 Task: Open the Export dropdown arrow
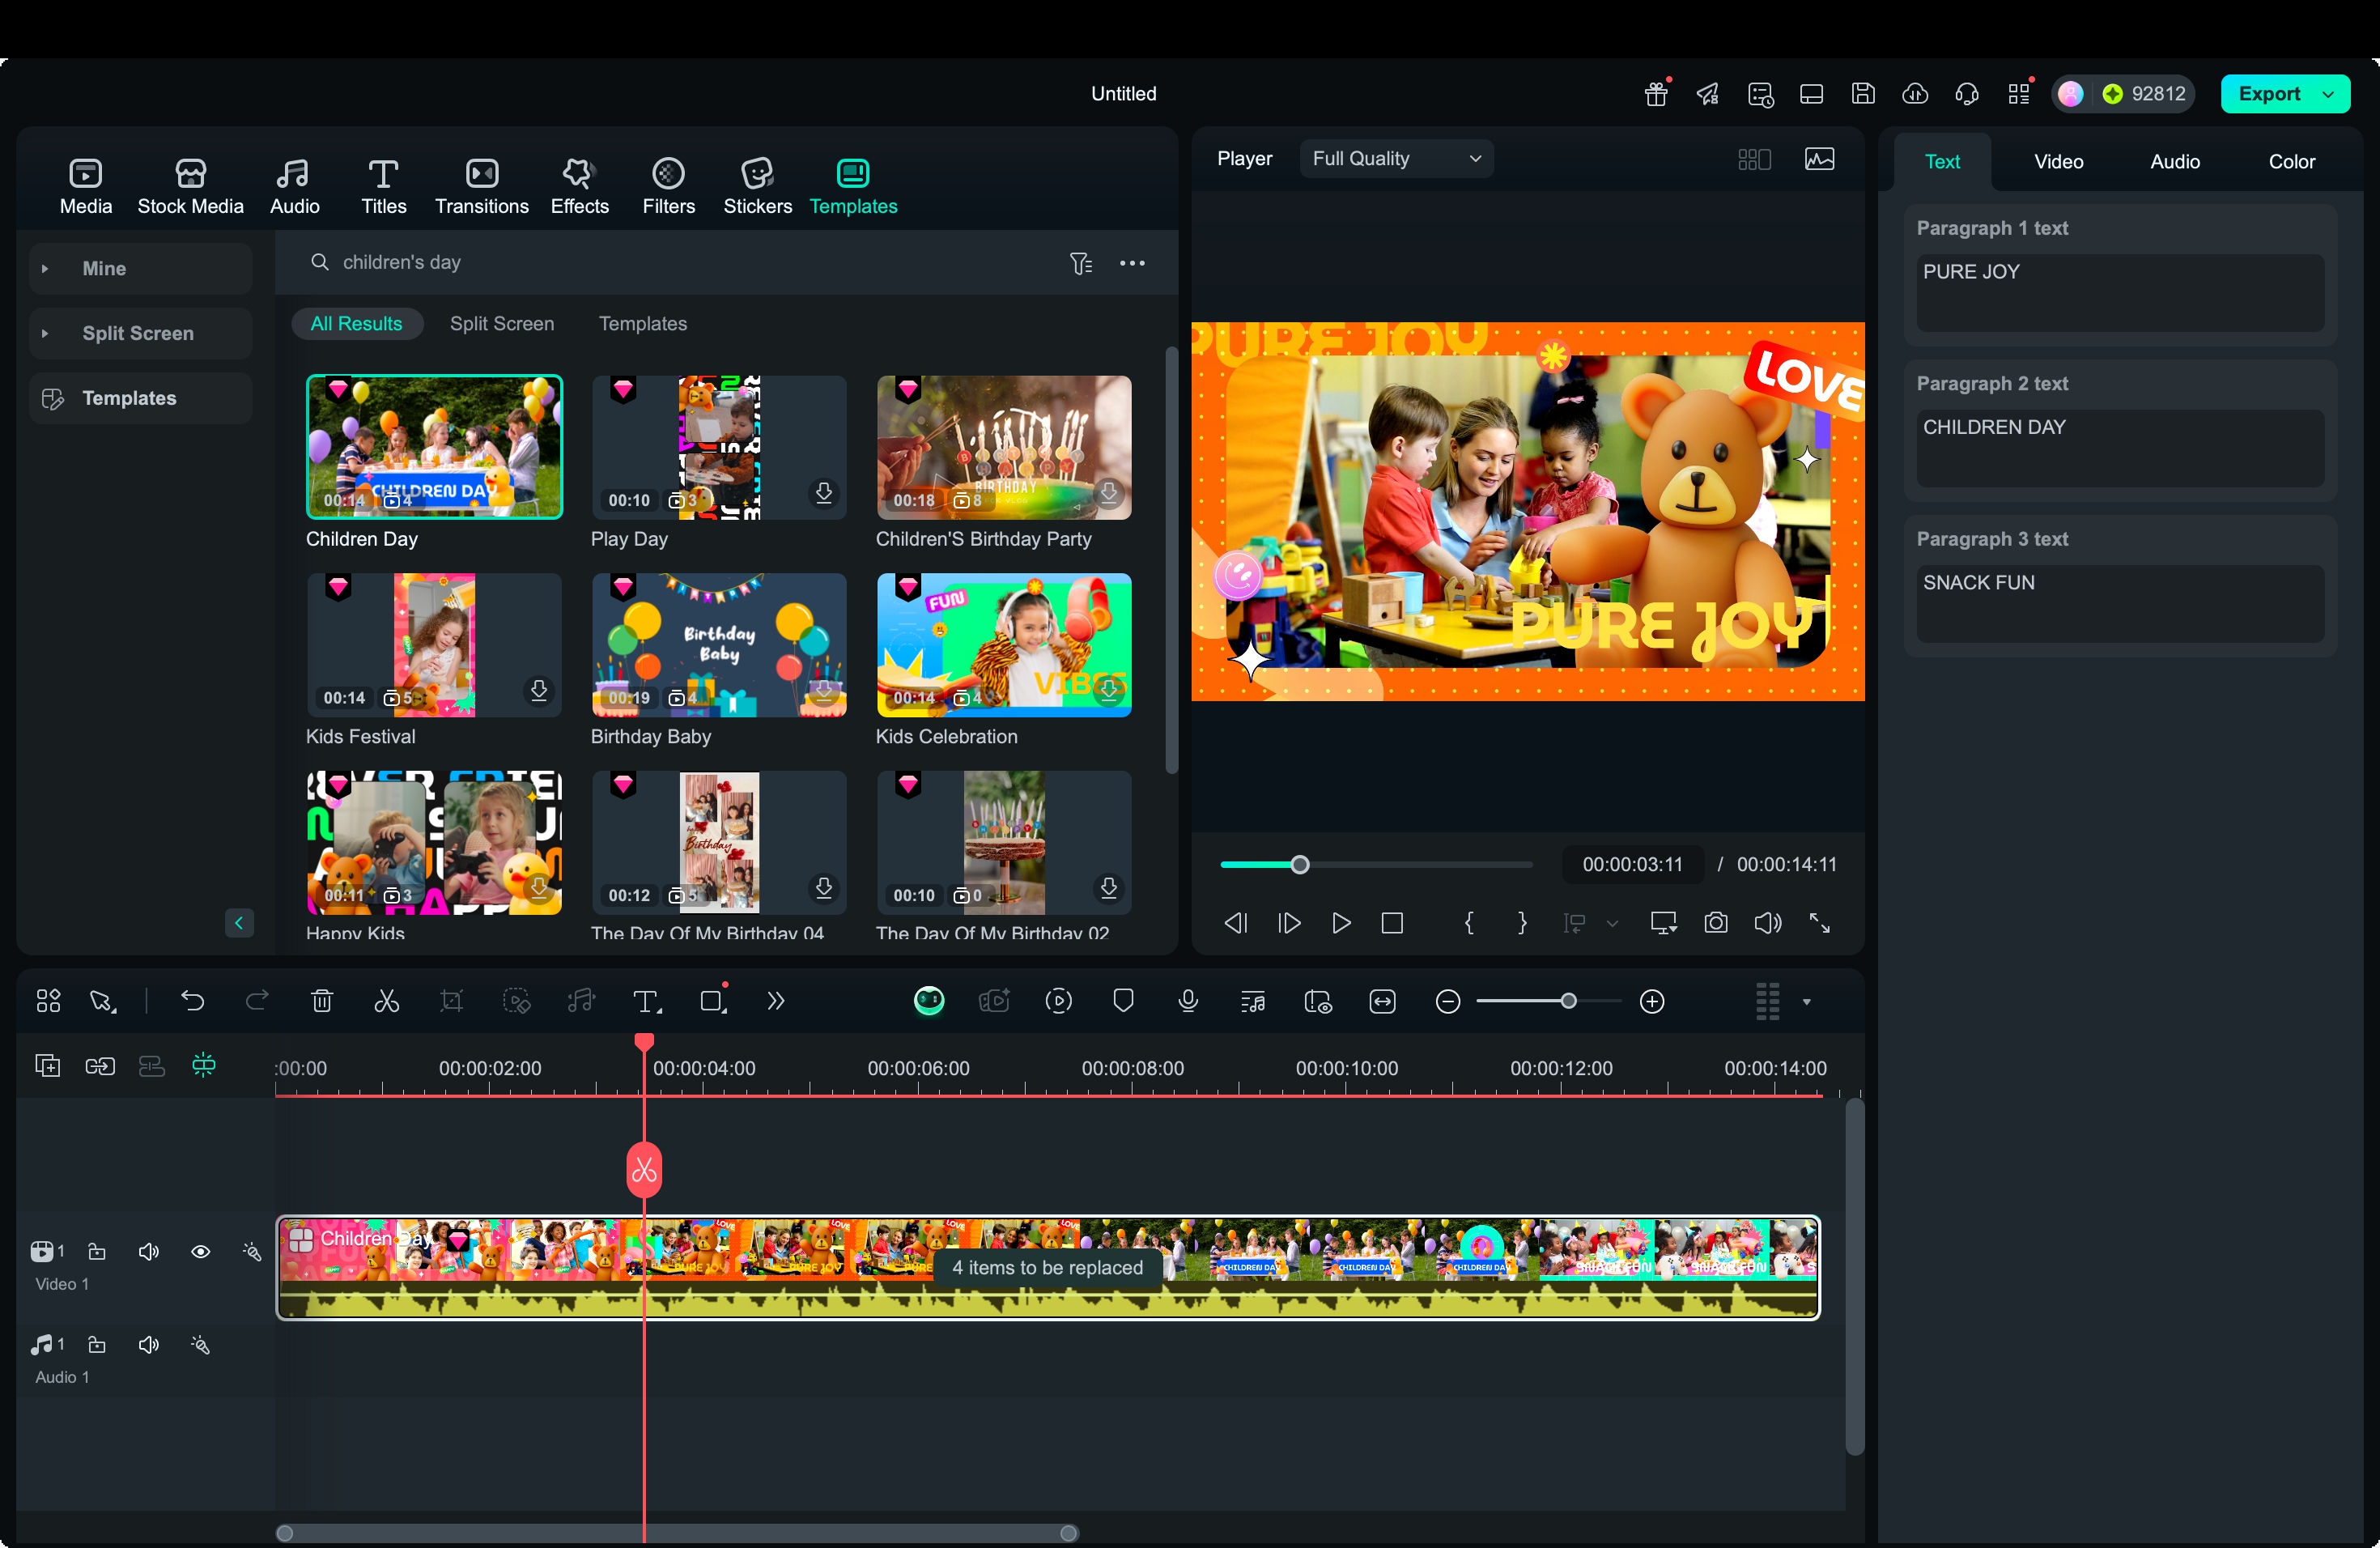click(2329, 94)
